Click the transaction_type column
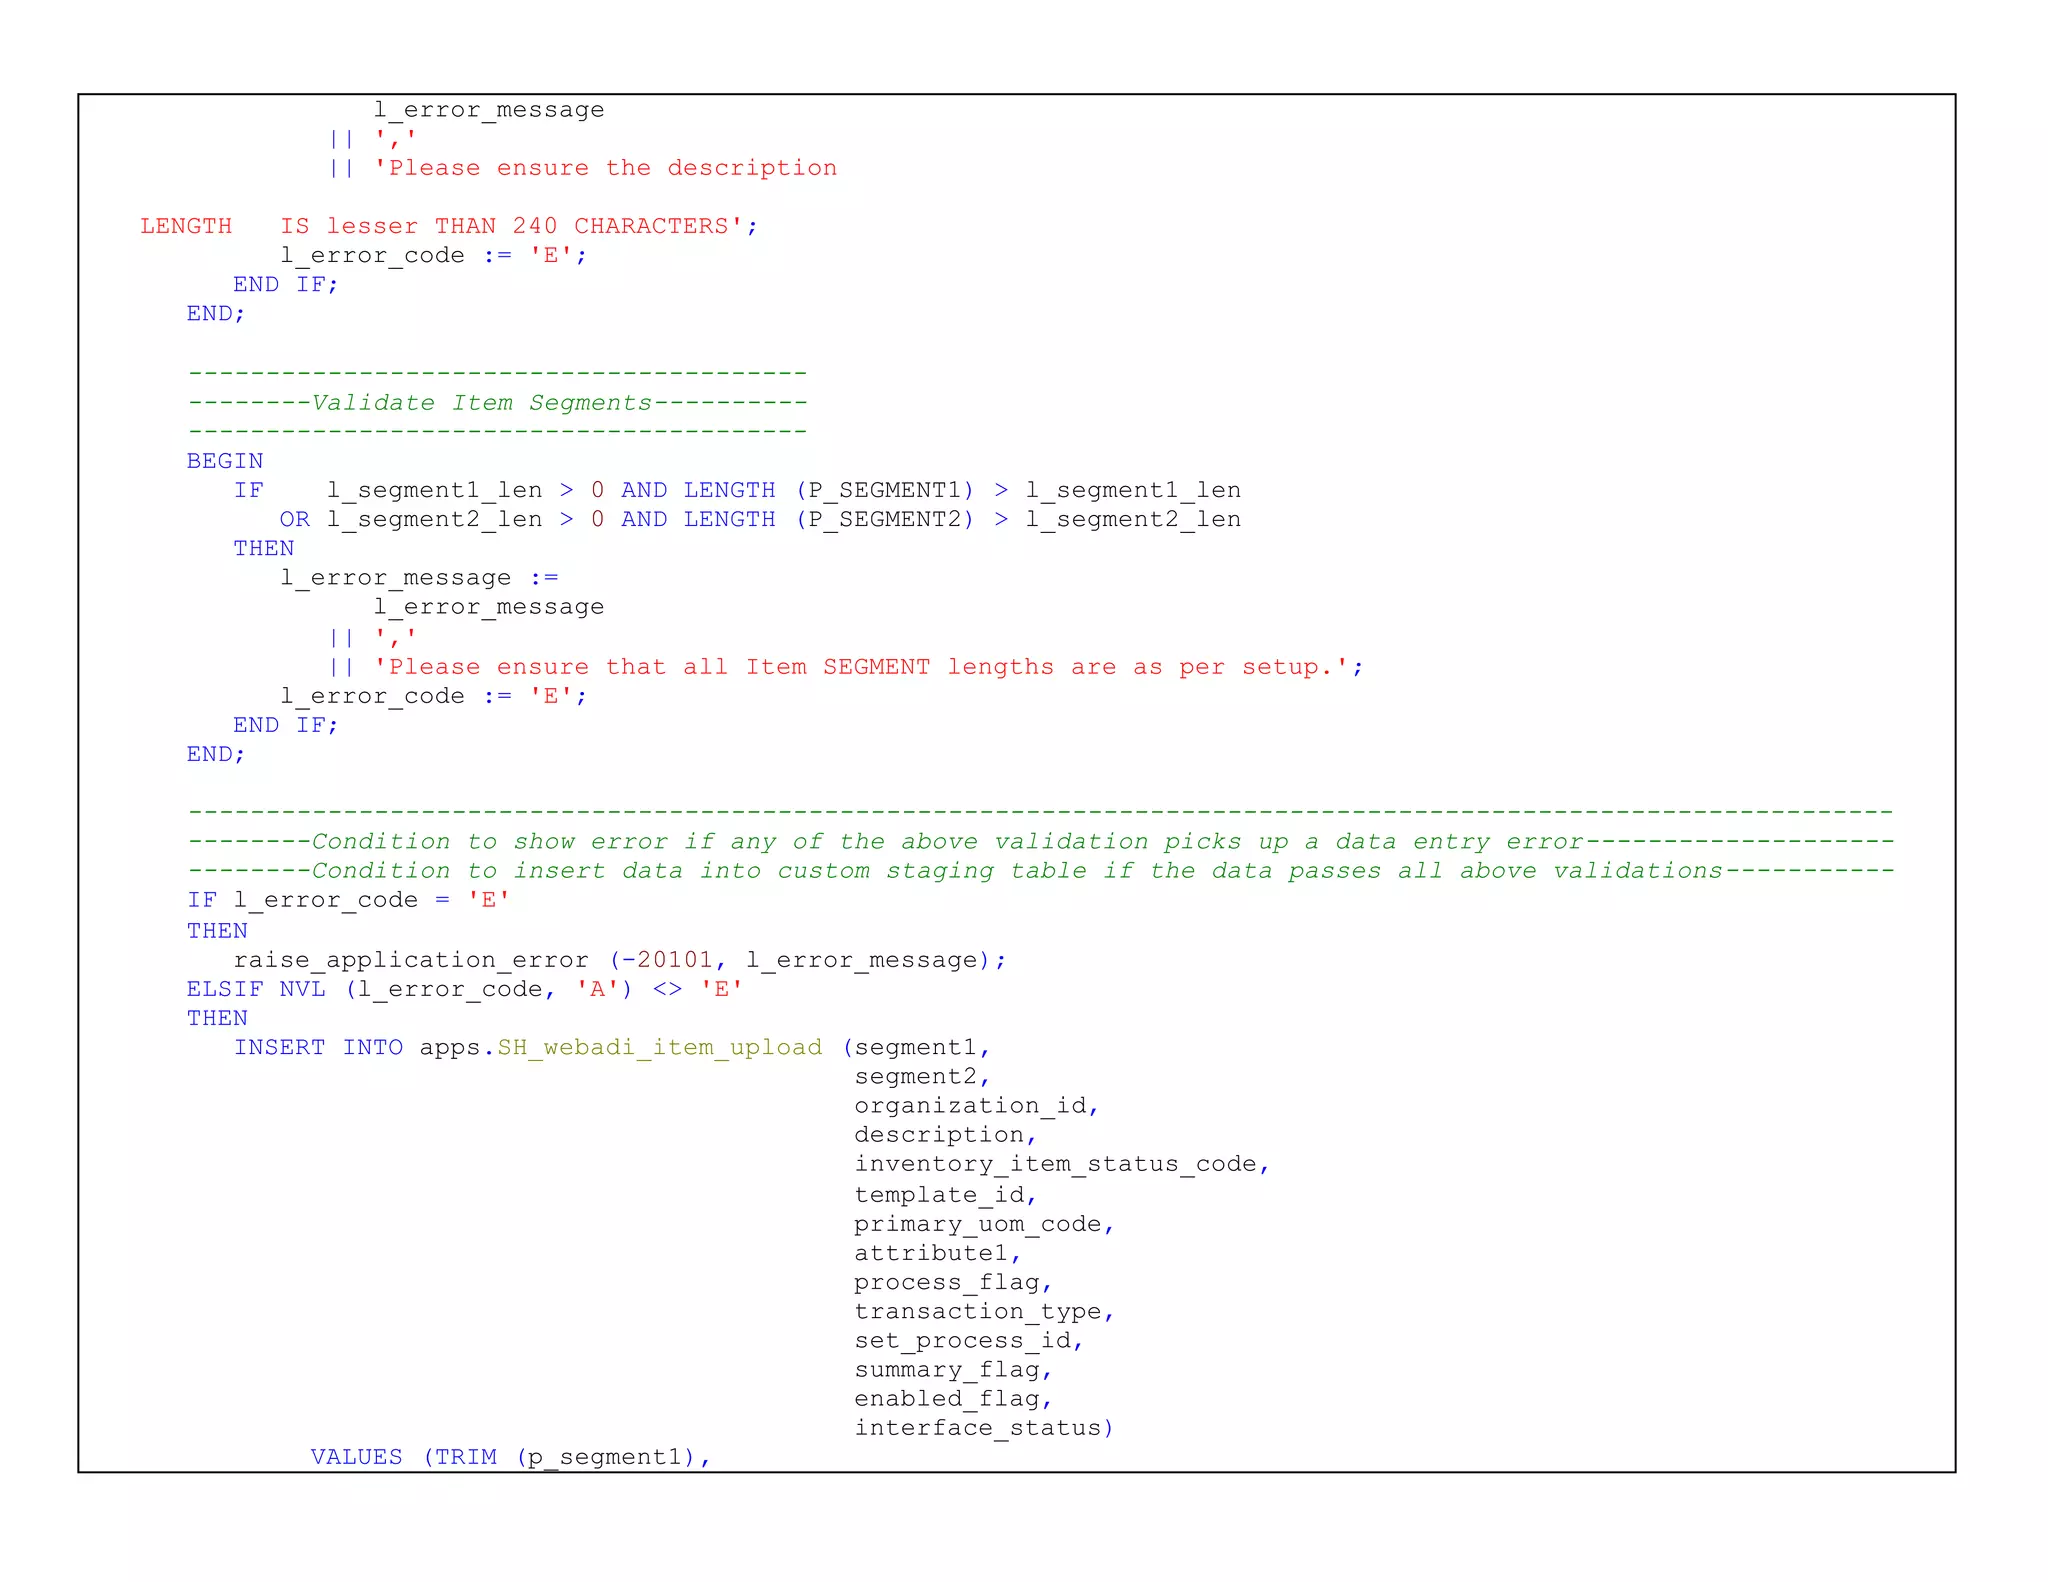Screen dimensions: 2048x1582 coord(978,1311)
